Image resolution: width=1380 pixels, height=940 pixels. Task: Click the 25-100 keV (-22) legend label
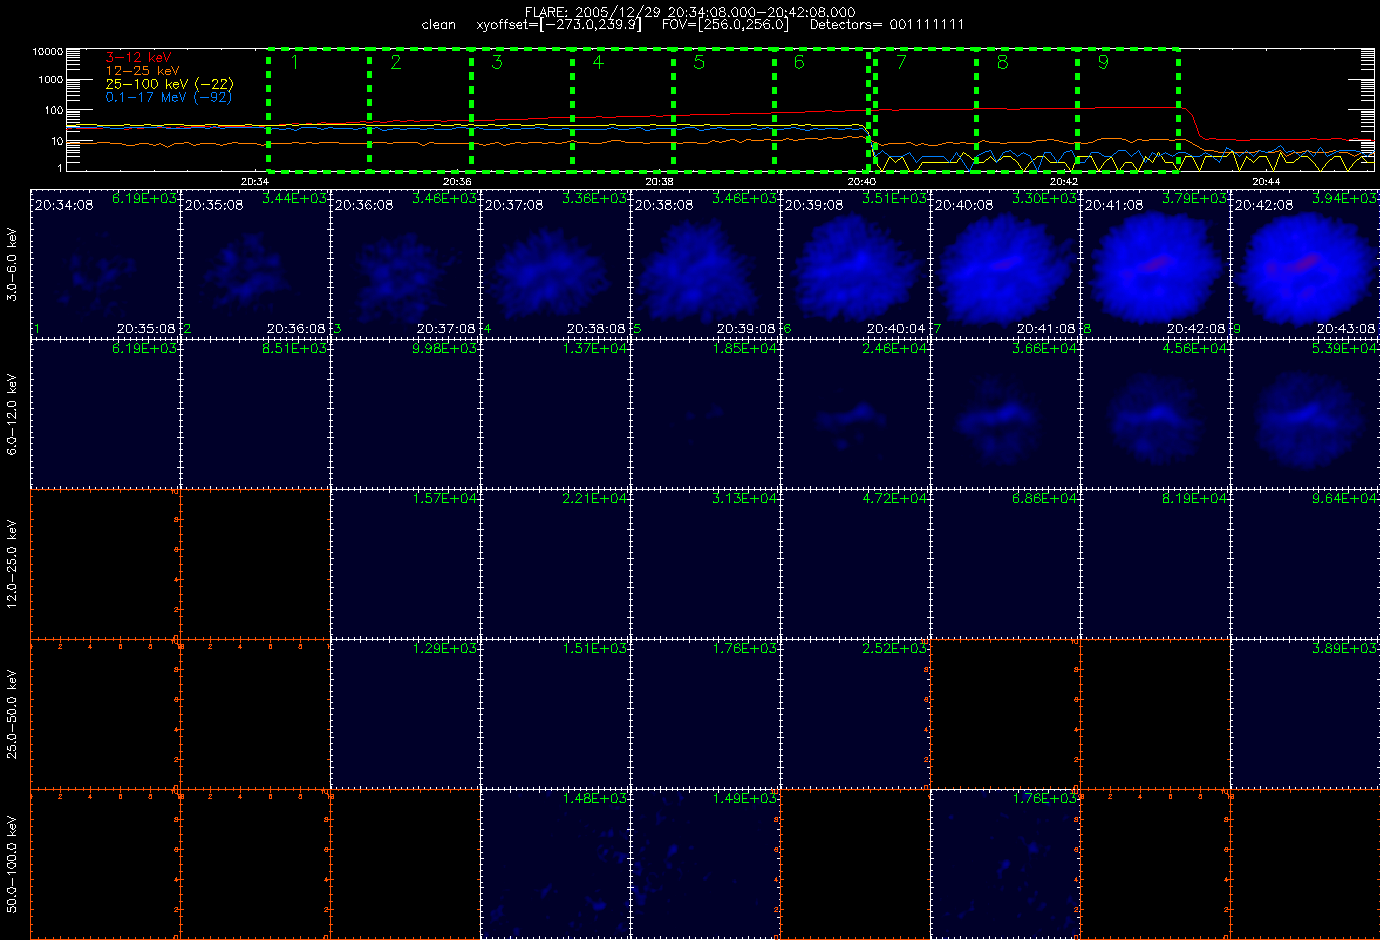[169, 84]
